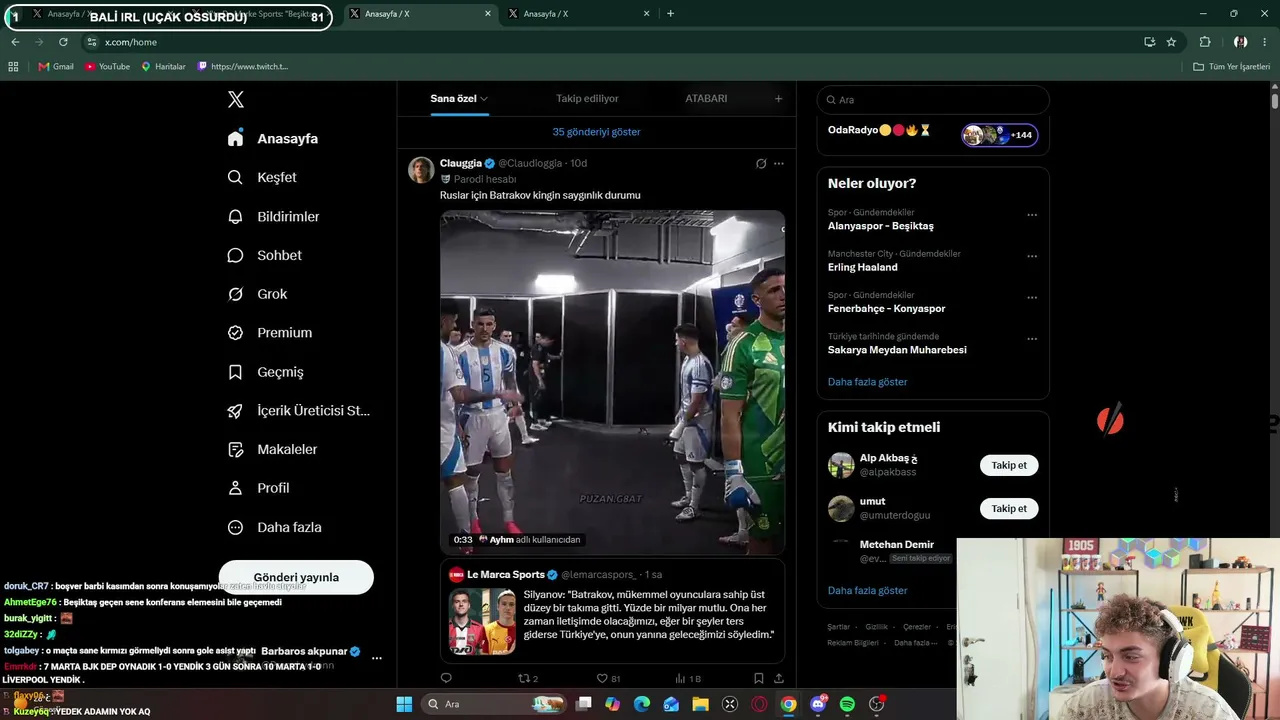Expand the Daha fazla menu
Viewport: 1280px width, 720px height.
coord(274,527)
